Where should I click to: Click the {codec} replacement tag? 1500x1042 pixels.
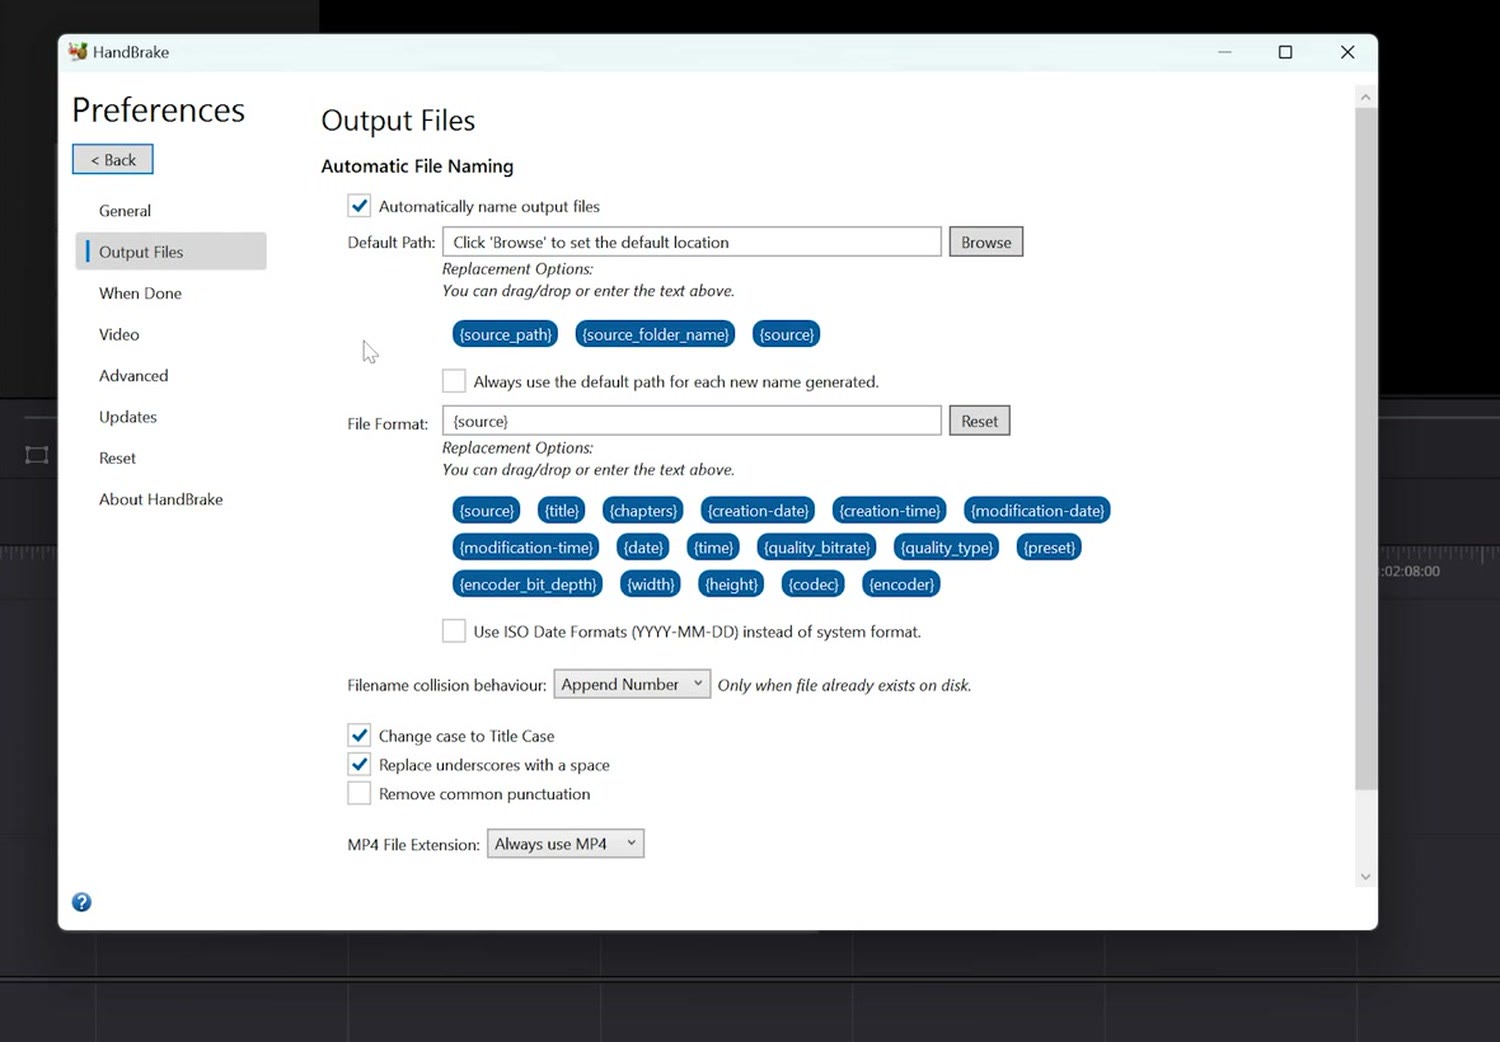point(813,584)
